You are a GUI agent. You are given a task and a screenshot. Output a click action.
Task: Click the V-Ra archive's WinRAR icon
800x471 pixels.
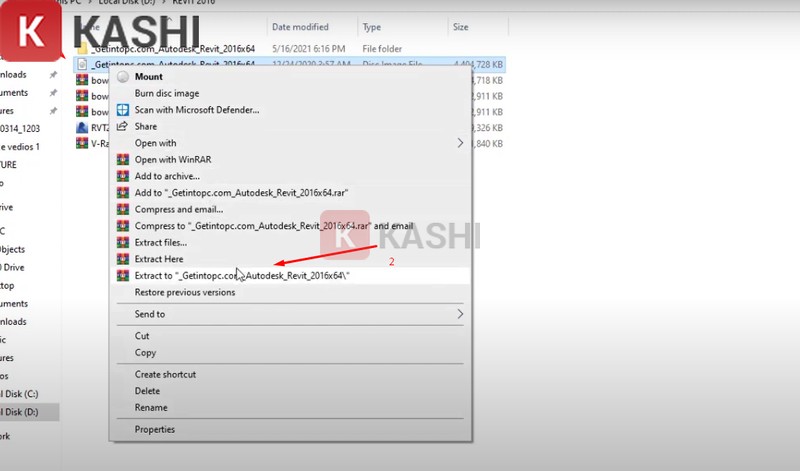tap(82, 143)
